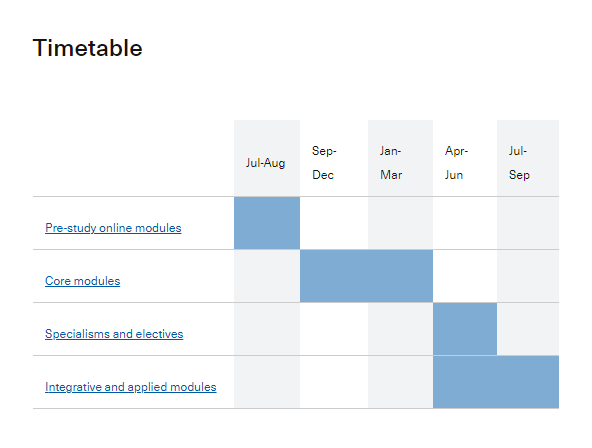The width and height of the screenshot is (592, 448).
Task: Click the empty Core modules Jul-Aug cell
Action: point(267,276)
